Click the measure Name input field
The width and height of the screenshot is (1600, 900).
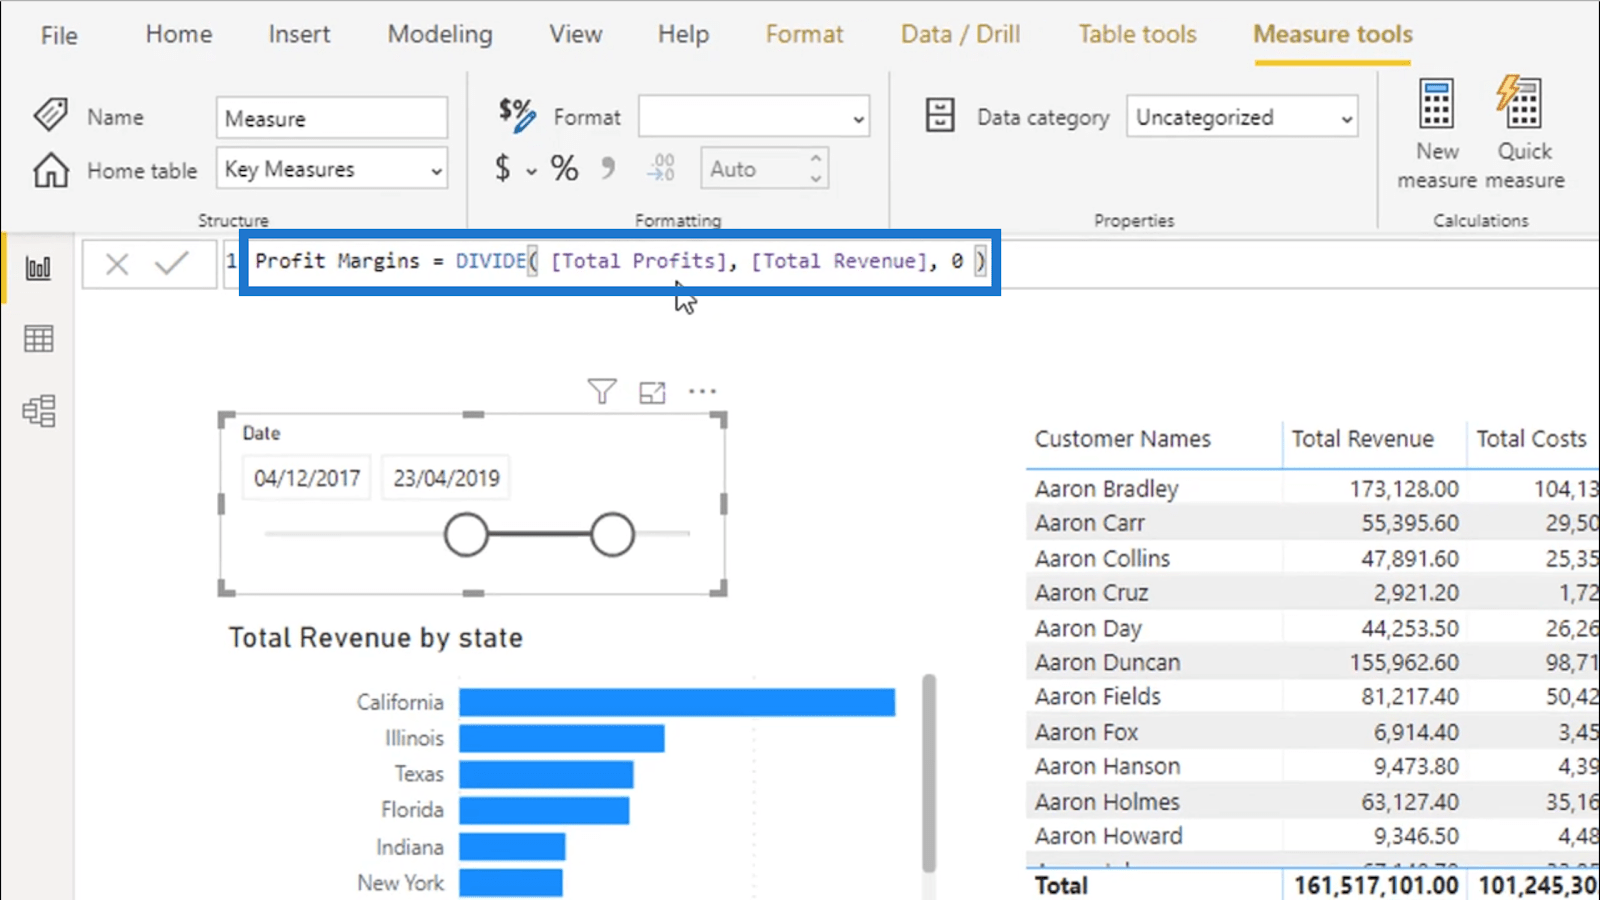point(332,118)
